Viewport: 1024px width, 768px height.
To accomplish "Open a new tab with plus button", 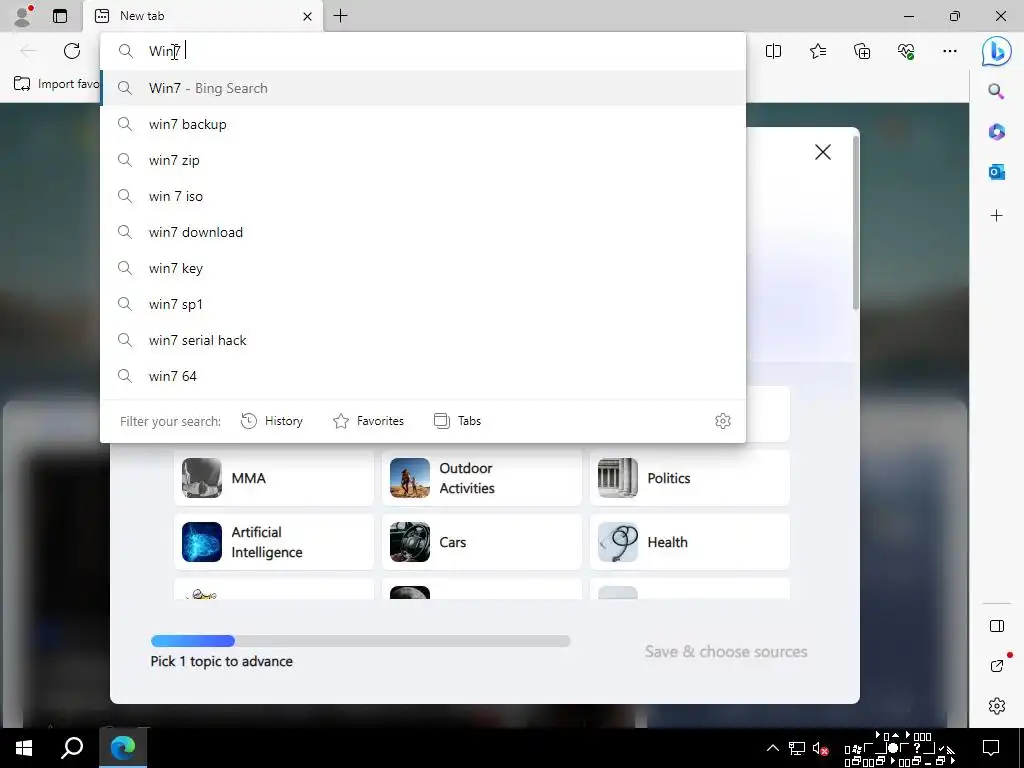I will pyautogui.click(x=340, y=16).
